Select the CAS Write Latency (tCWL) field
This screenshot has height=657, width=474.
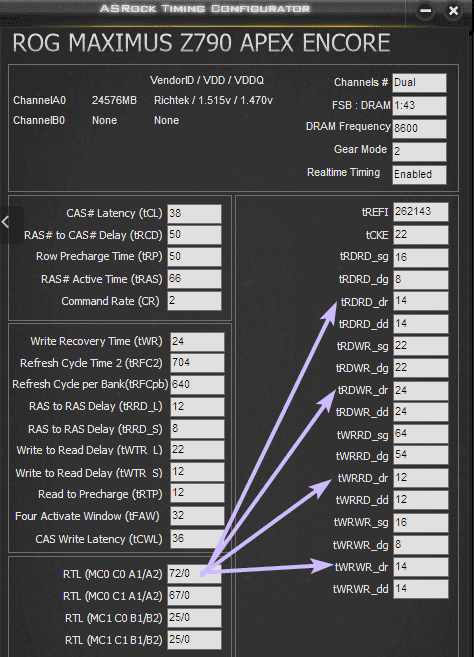[x=197, y=539]
